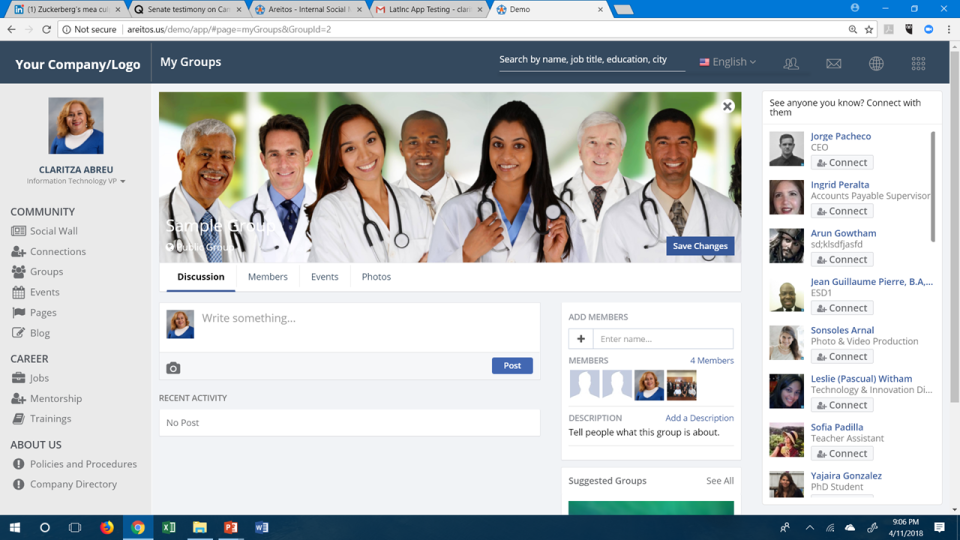Connect with Jorge Pacheco
The height and width of the screenshot is (540, 960).
(842, 162)
